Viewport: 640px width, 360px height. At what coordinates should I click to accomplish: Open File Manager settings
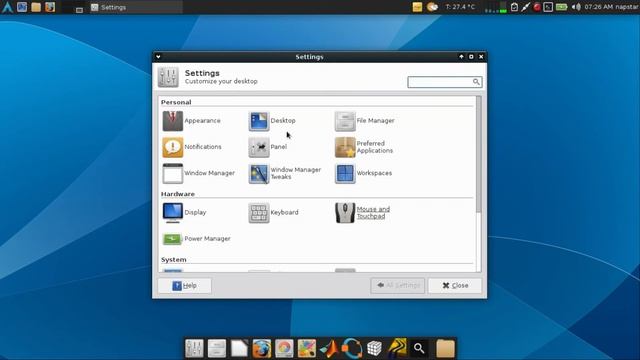tap(364, 121)
